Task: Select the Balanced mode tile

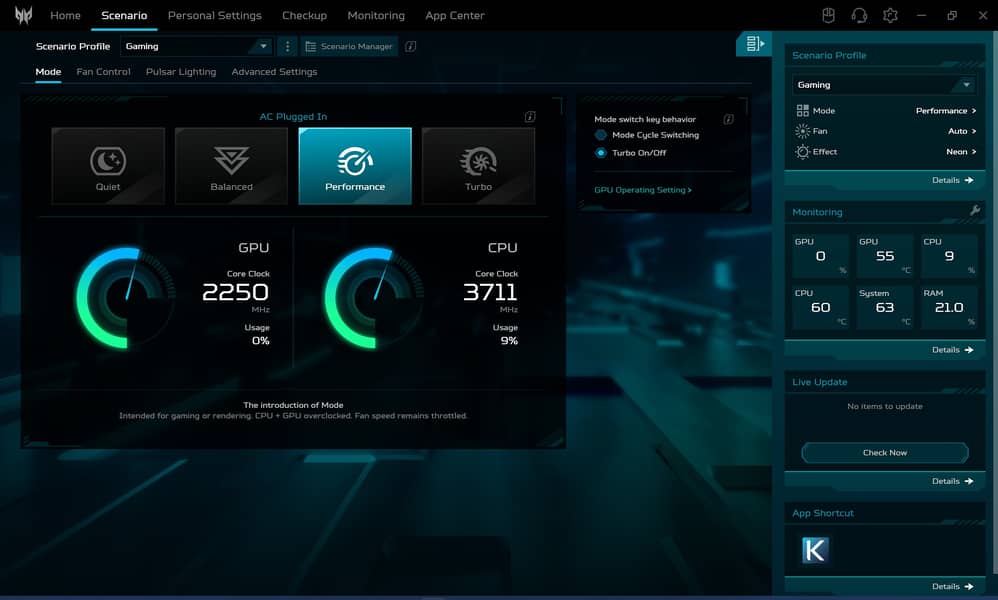Action: click(231, 166)
